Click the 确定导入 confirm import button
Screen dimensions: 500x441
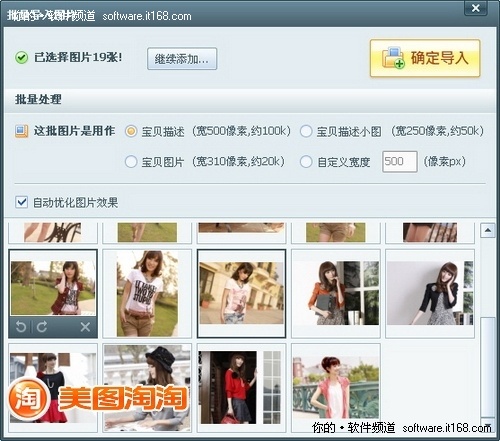425,58
